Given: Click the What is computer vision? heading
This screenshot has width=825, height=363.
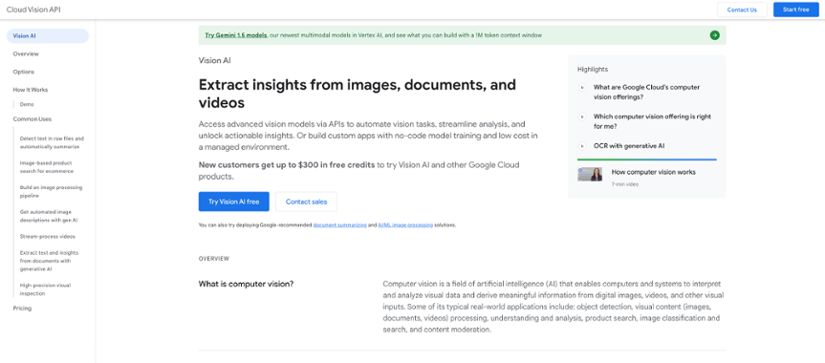Looking at the screenshot, I should point(246,284).
